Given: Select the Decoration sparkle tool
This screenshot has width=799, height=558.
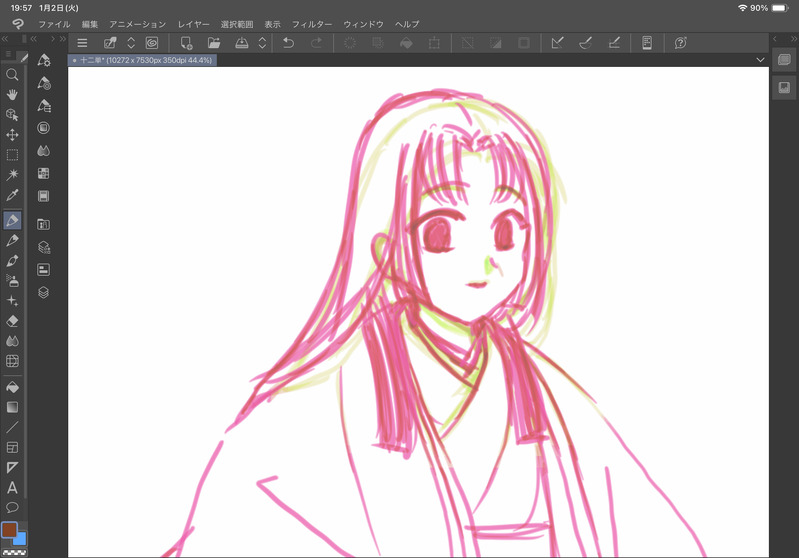Looking at the screenshot, I should click(x=12, y=301).
